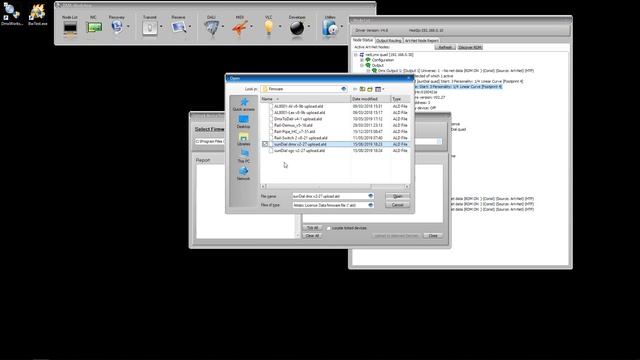Select Rail-Demux .ald file

point(293,125)
